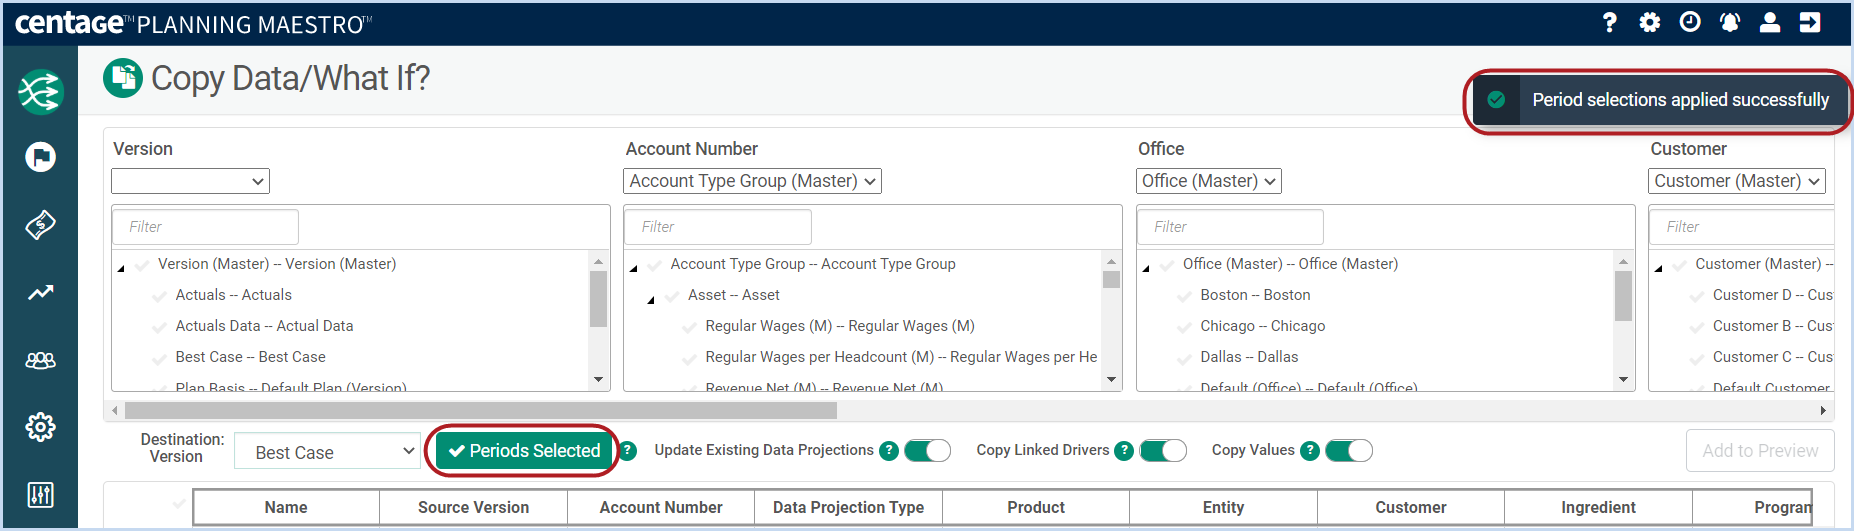Click the Office list filter field

1230,227
